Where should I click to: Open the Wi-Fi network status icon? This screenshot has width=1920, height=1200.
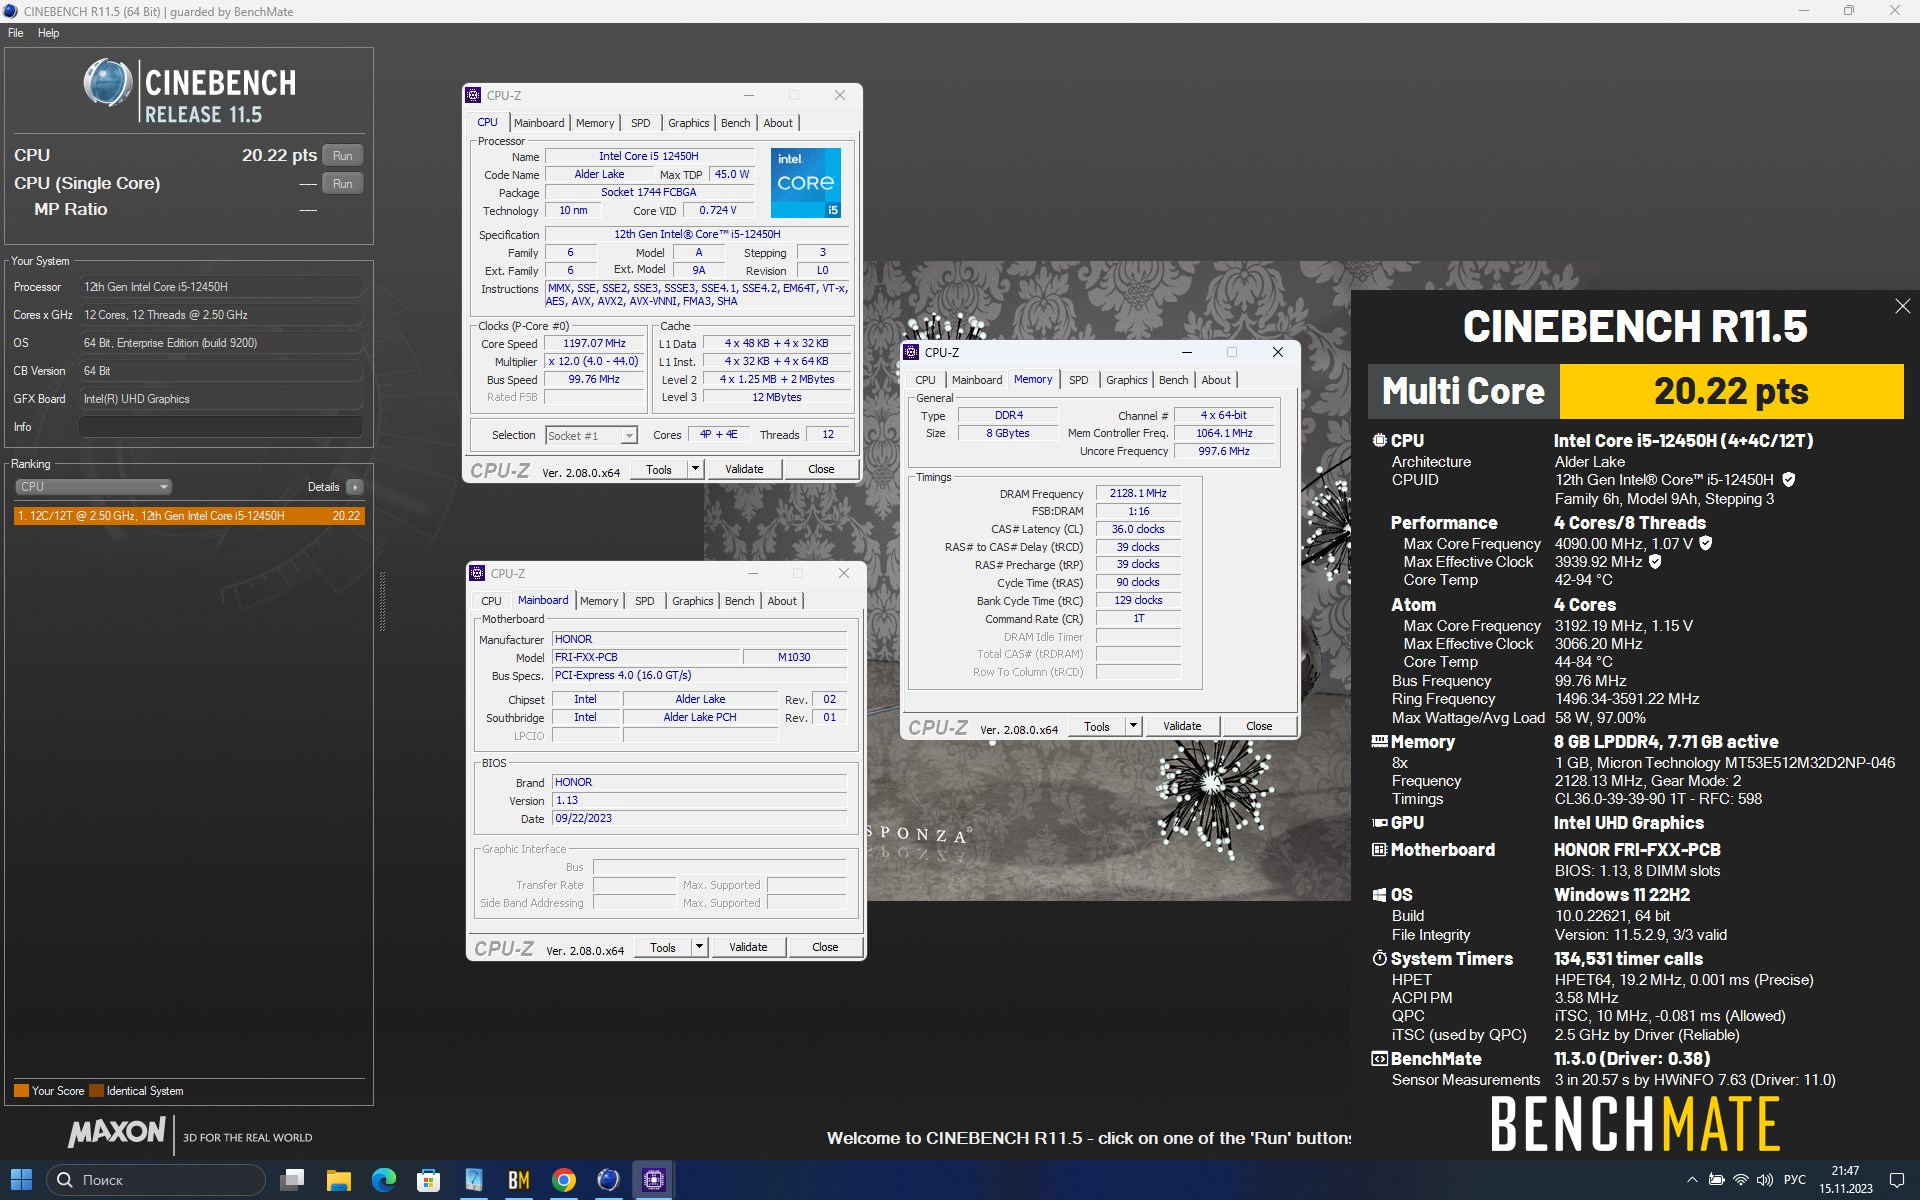coord(1741,1180)
